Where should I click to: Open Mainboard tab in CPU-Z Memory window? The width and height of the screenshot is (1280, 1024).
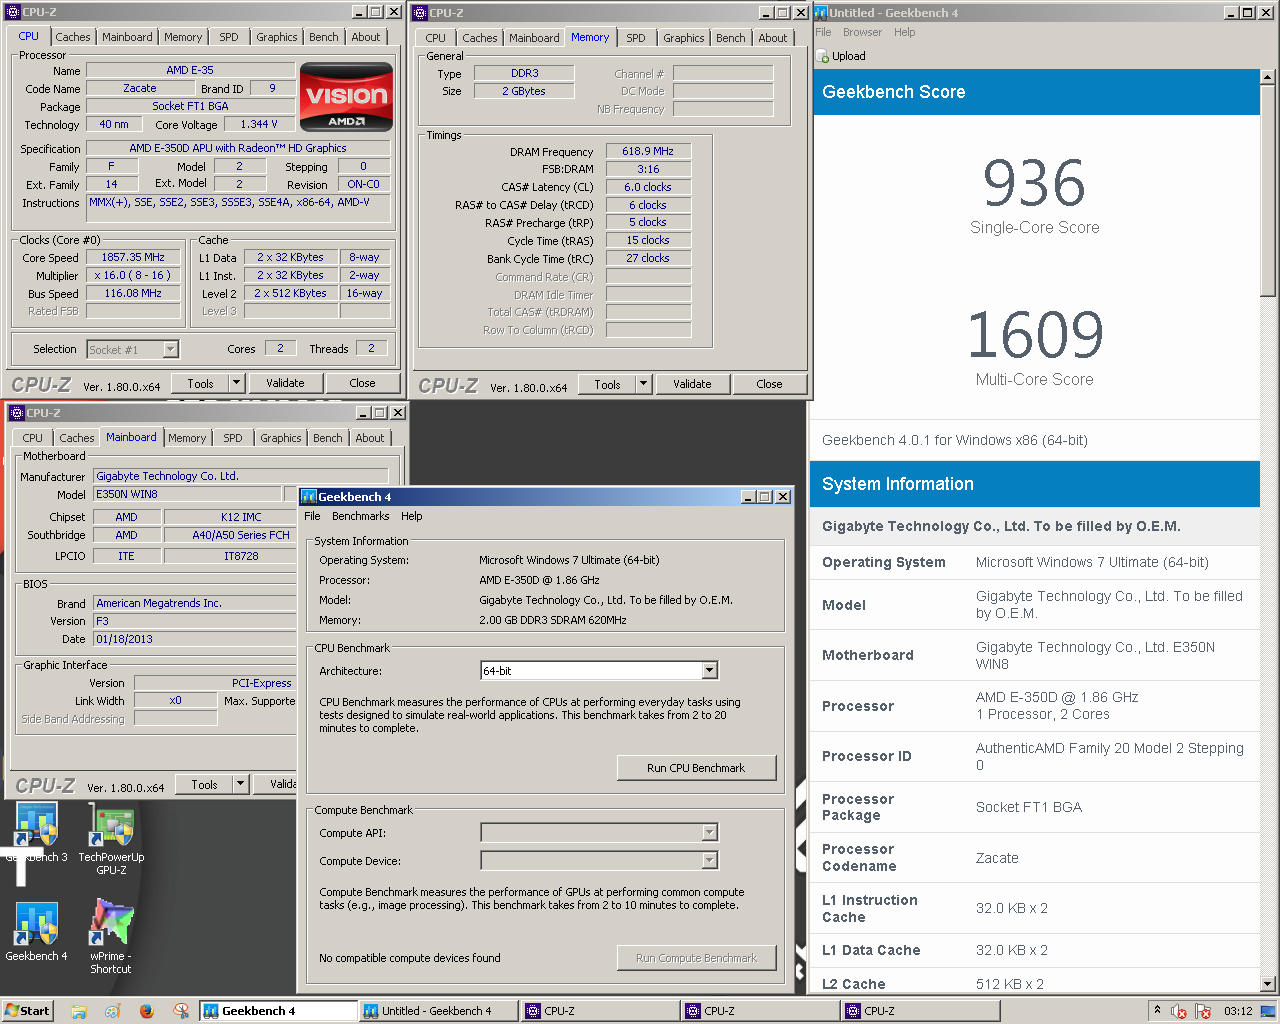coord(535,38)
